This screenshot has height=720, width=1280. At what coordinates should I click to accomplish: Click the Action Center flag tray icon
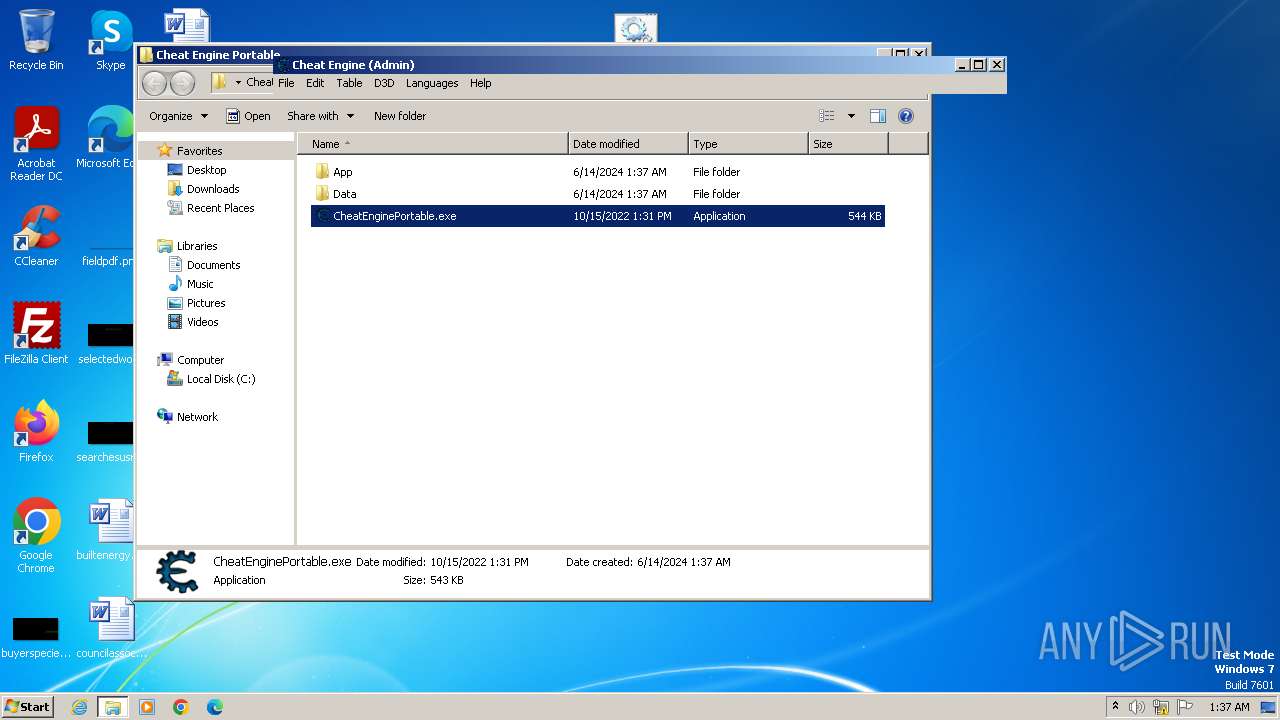1185,707
